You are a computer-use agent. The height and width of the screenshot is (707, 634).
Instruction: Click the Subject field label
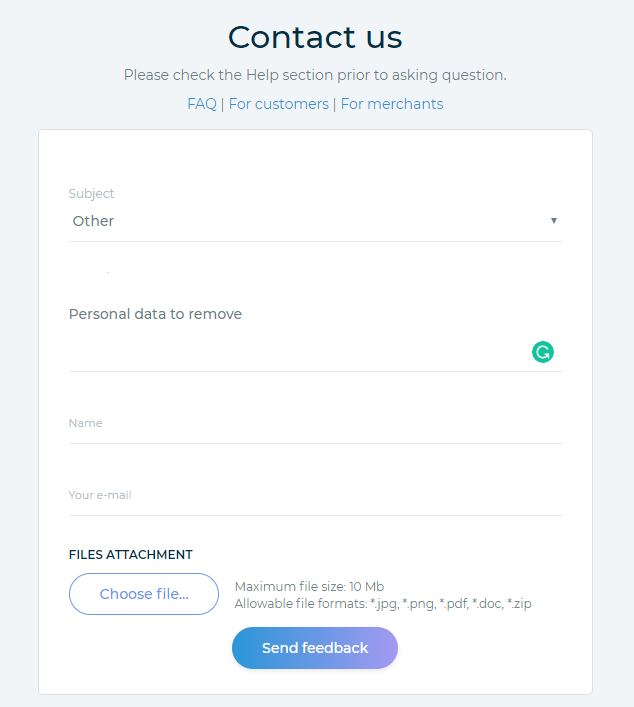(91, 194)
